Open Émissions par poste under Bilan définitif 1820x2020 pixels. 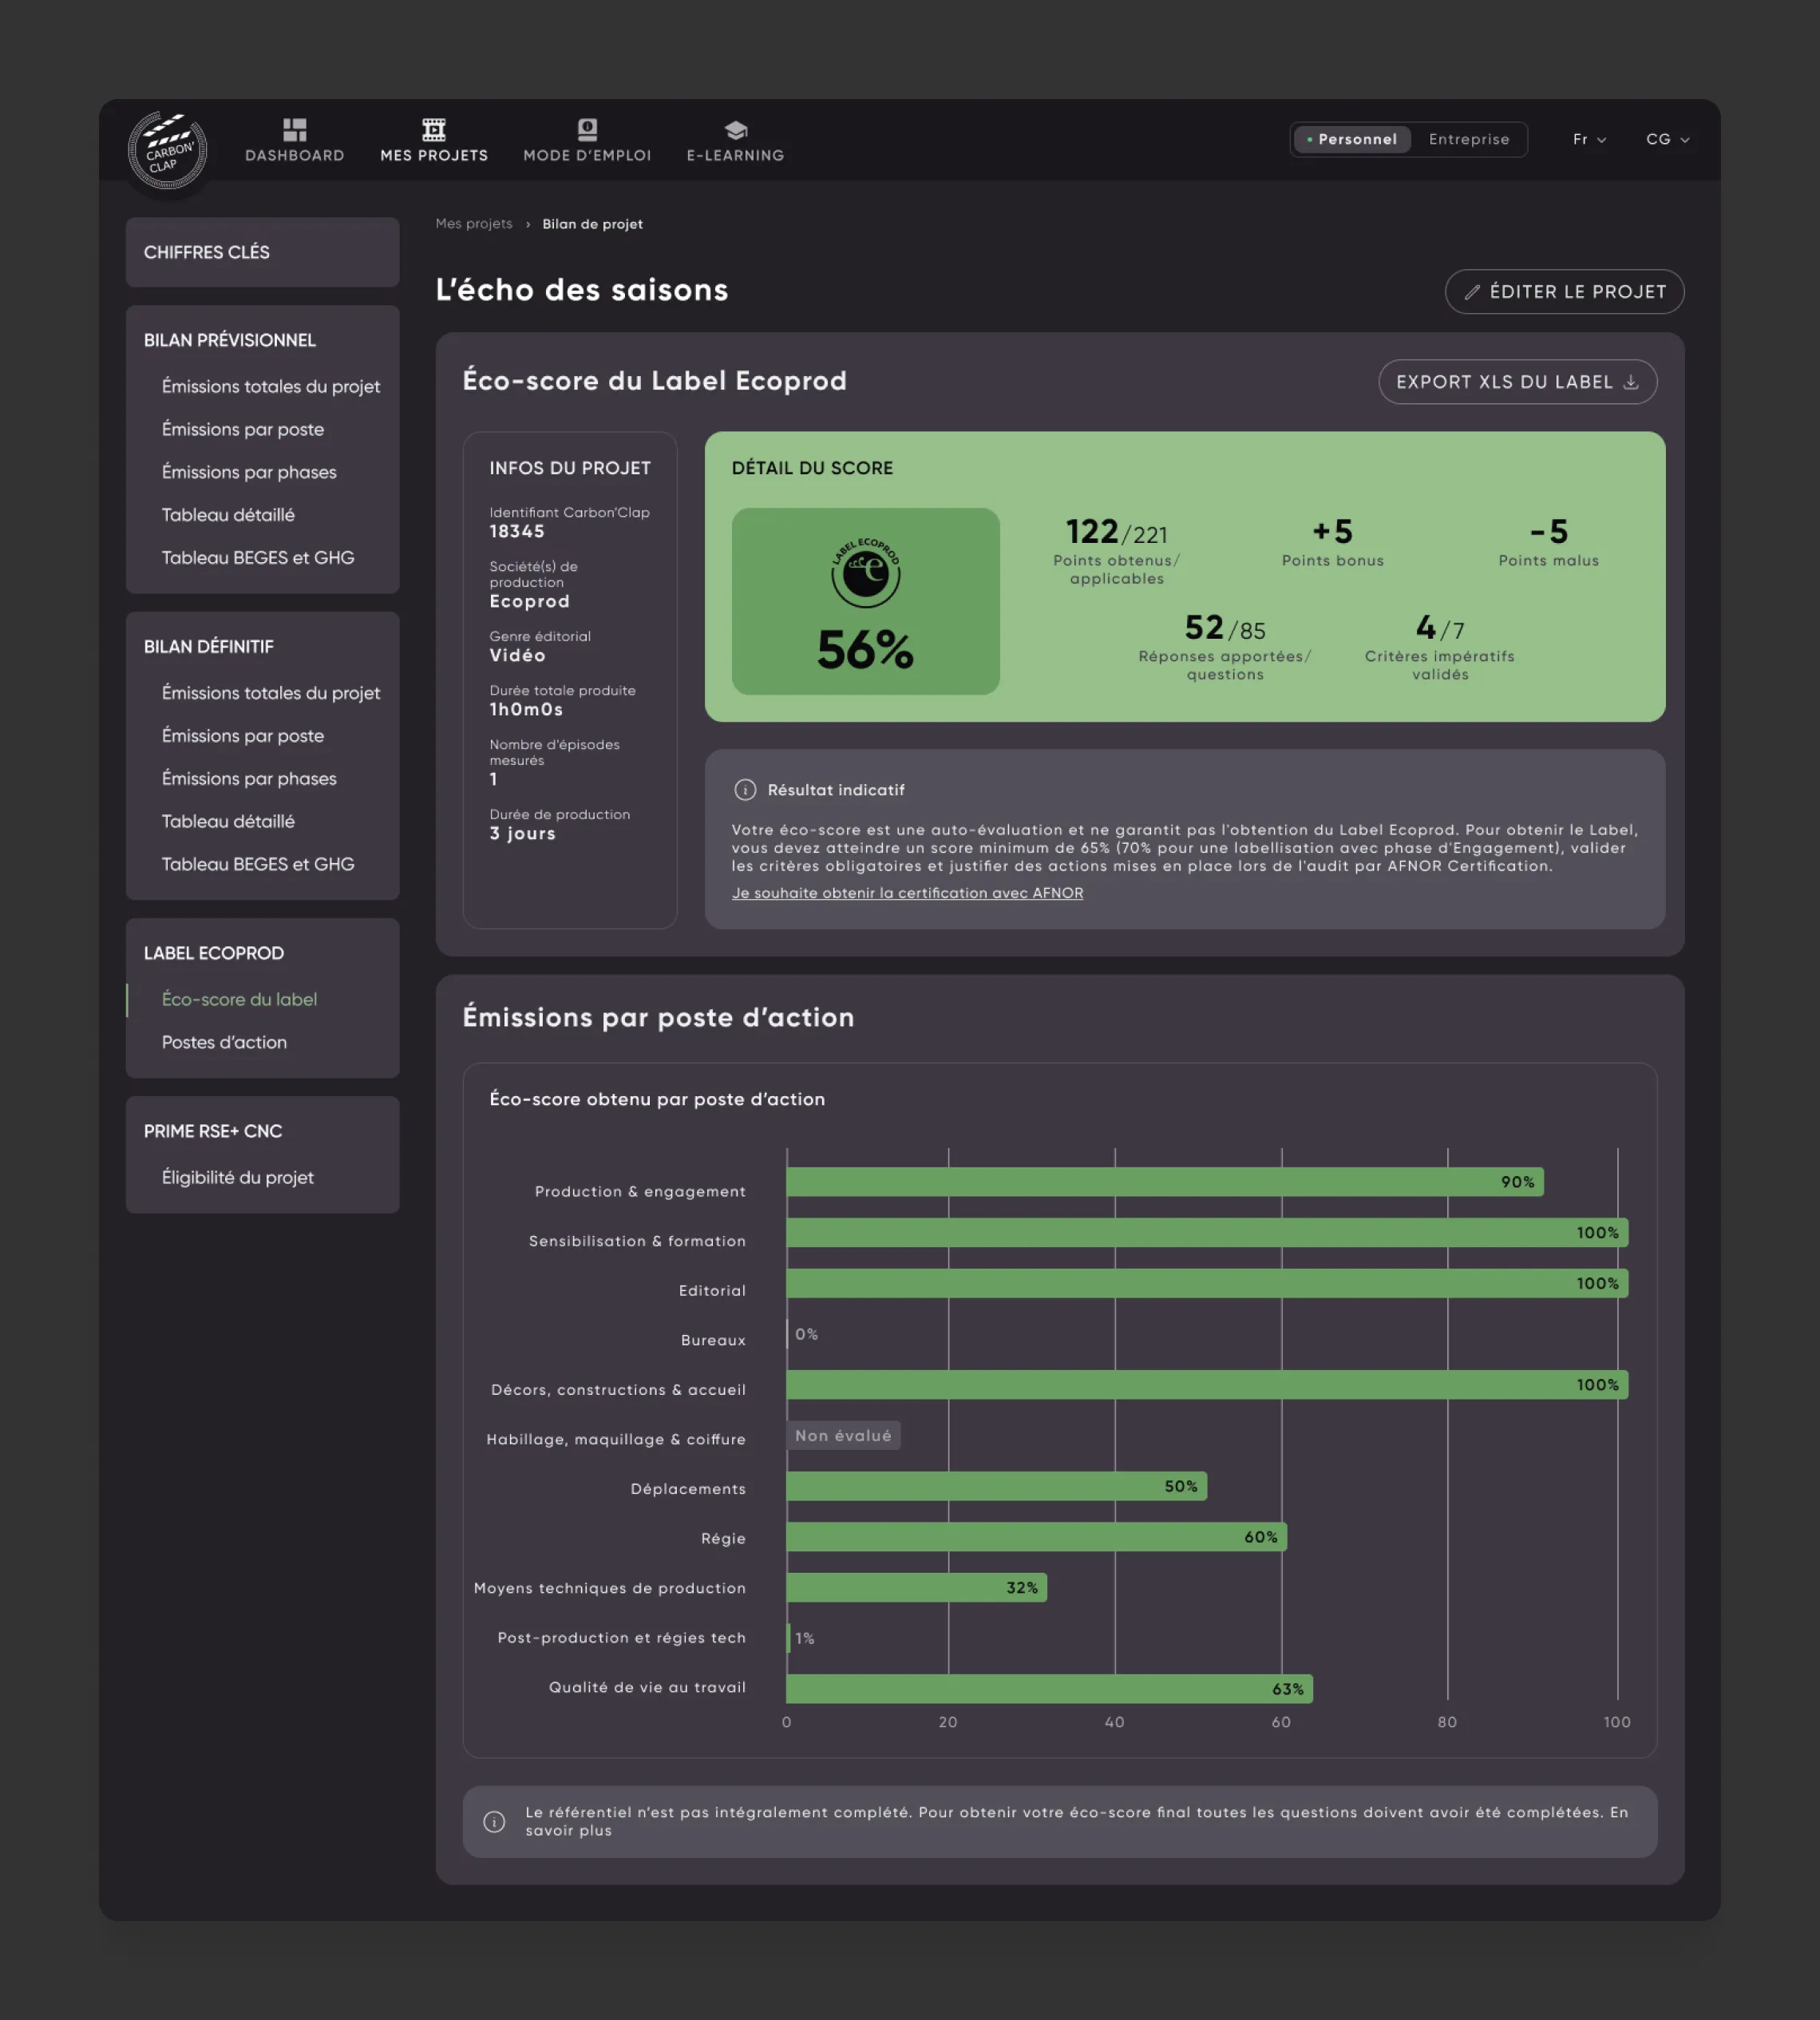(242, 736)
